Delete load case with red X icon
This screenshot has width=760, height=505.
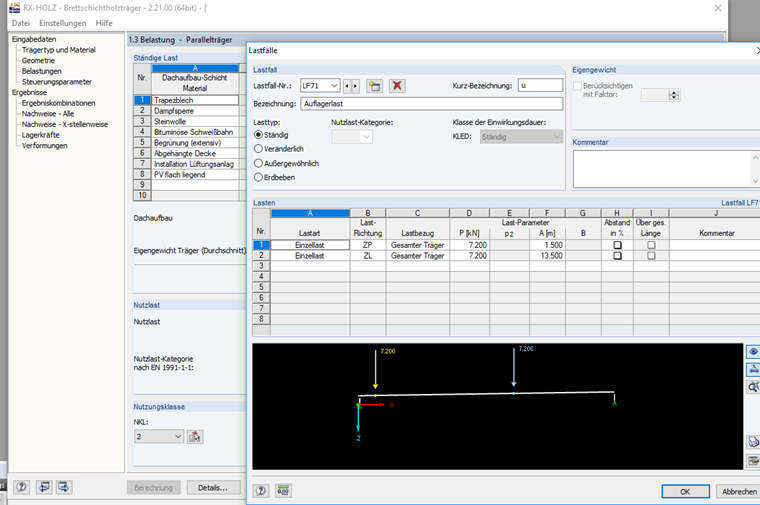(x=397, y=86)
